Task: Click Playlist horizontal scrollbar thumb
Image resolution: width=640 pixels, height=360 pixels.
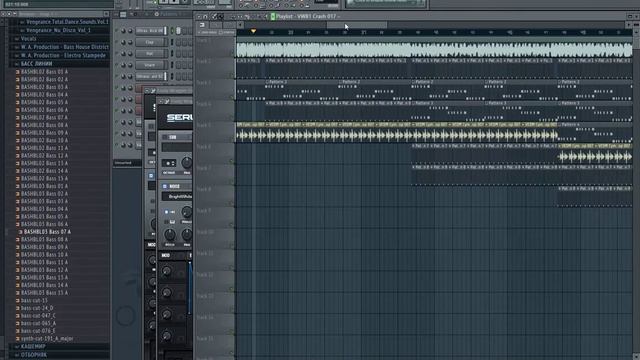Action: pos(356,25)
